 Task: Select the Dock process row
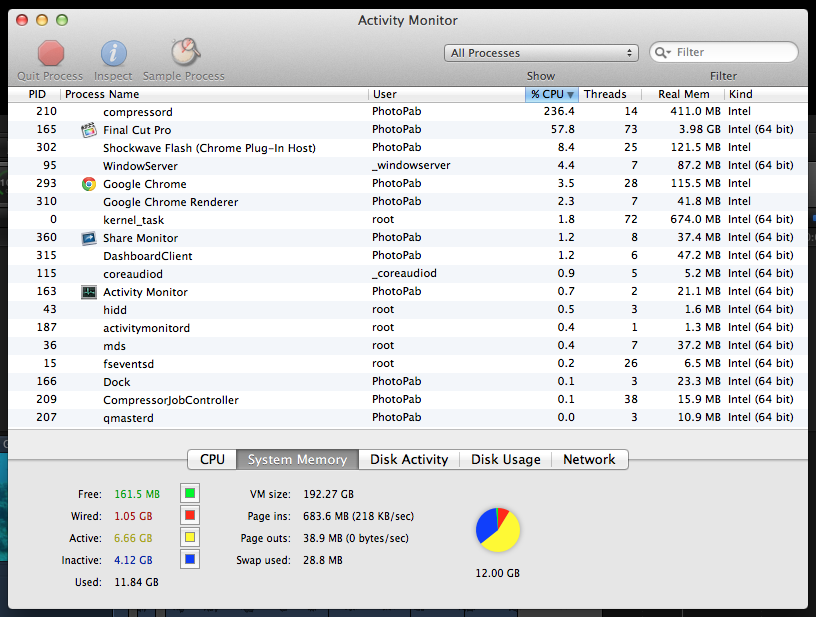(408, 382)
